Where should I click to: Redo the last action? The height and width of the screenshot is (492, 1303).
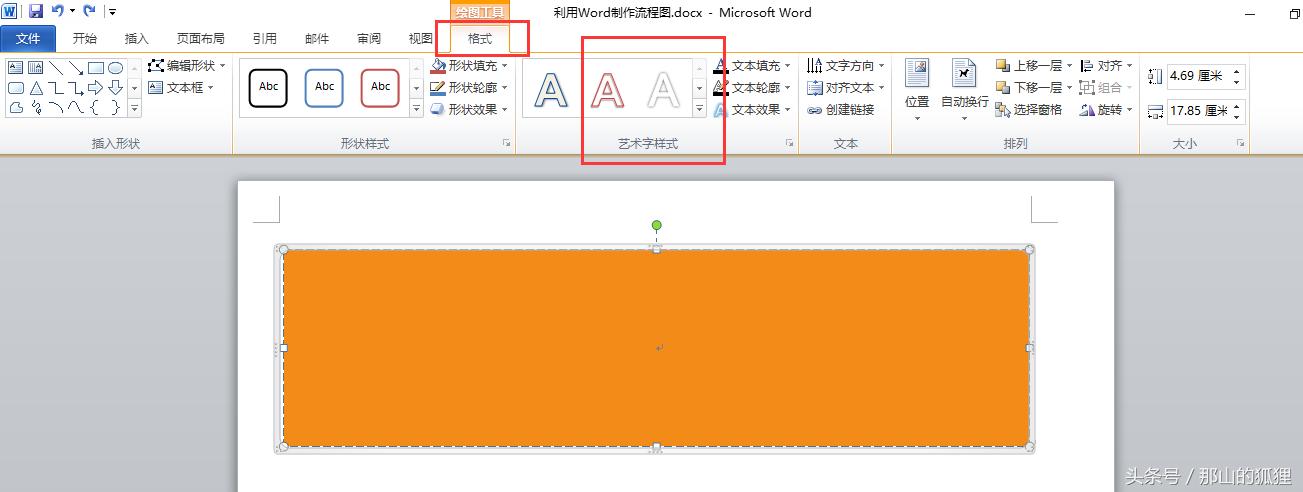pyautogui.click(x=89, y=11)
